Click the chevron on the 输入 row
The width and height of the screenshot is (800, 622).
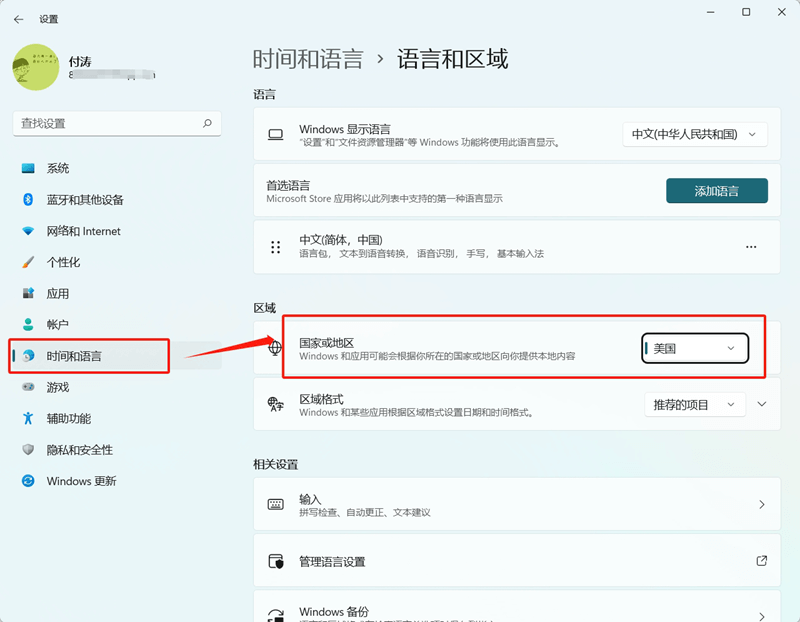click(761, 505)
